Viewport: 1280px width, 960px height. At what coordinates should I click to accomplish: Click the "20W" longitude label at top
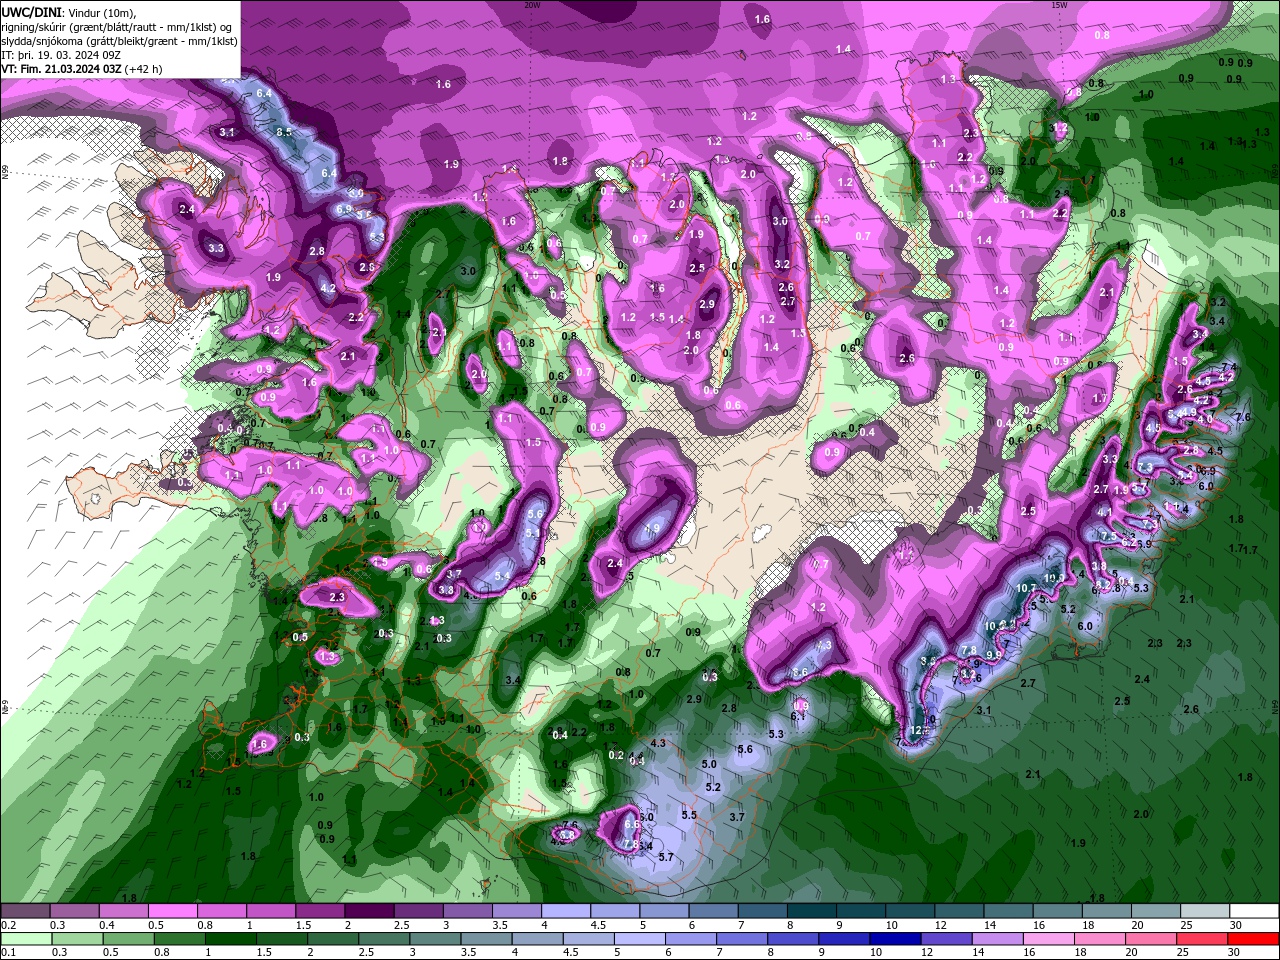[x=531, y=5]
